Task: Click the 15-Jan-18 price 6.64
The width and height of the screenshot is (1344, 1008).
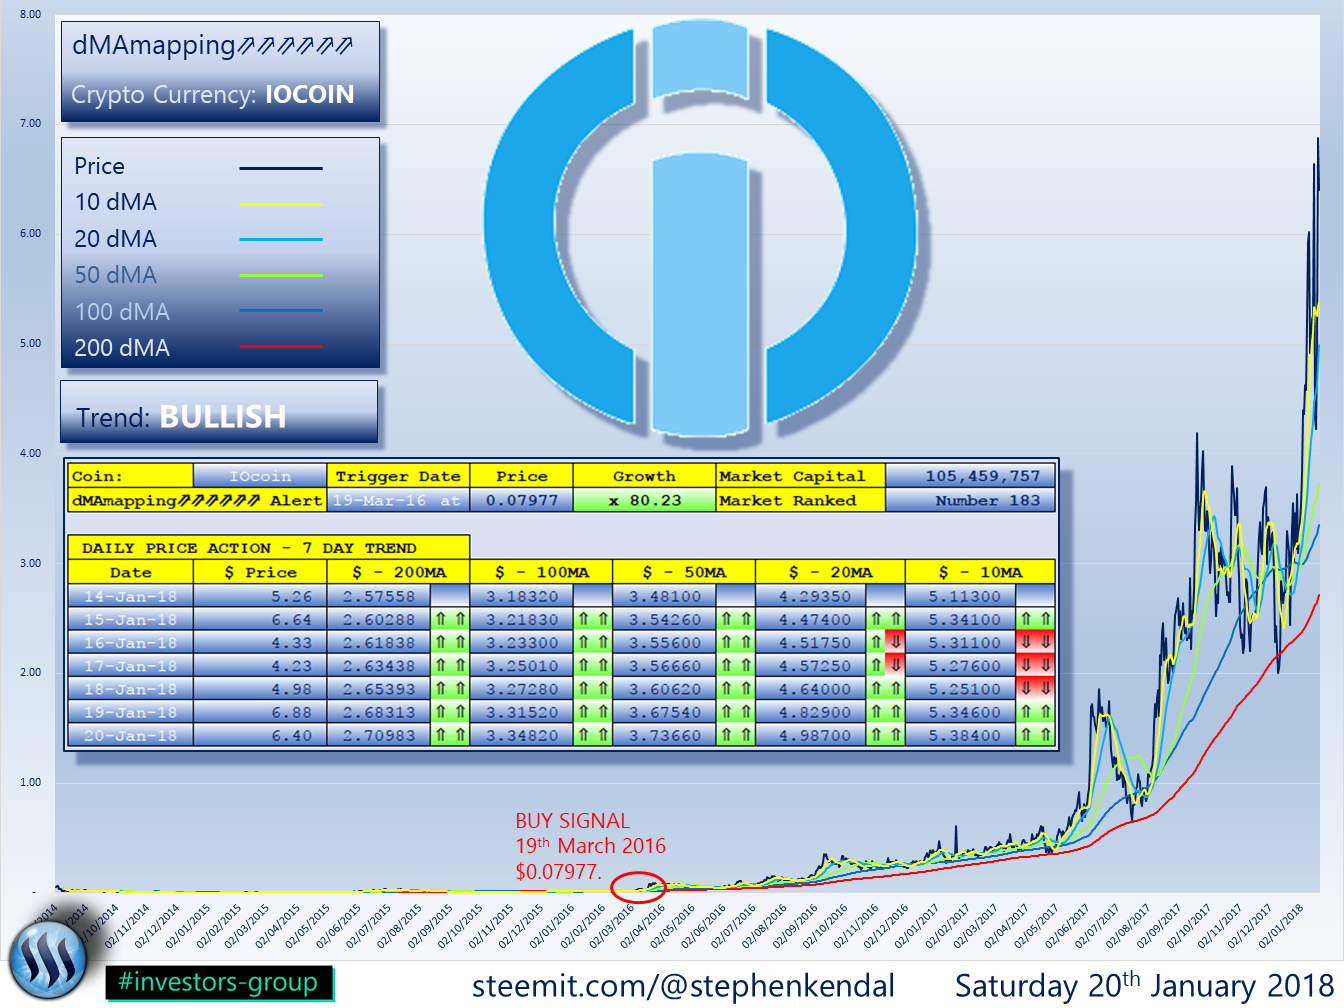Action: click(260, 620)
